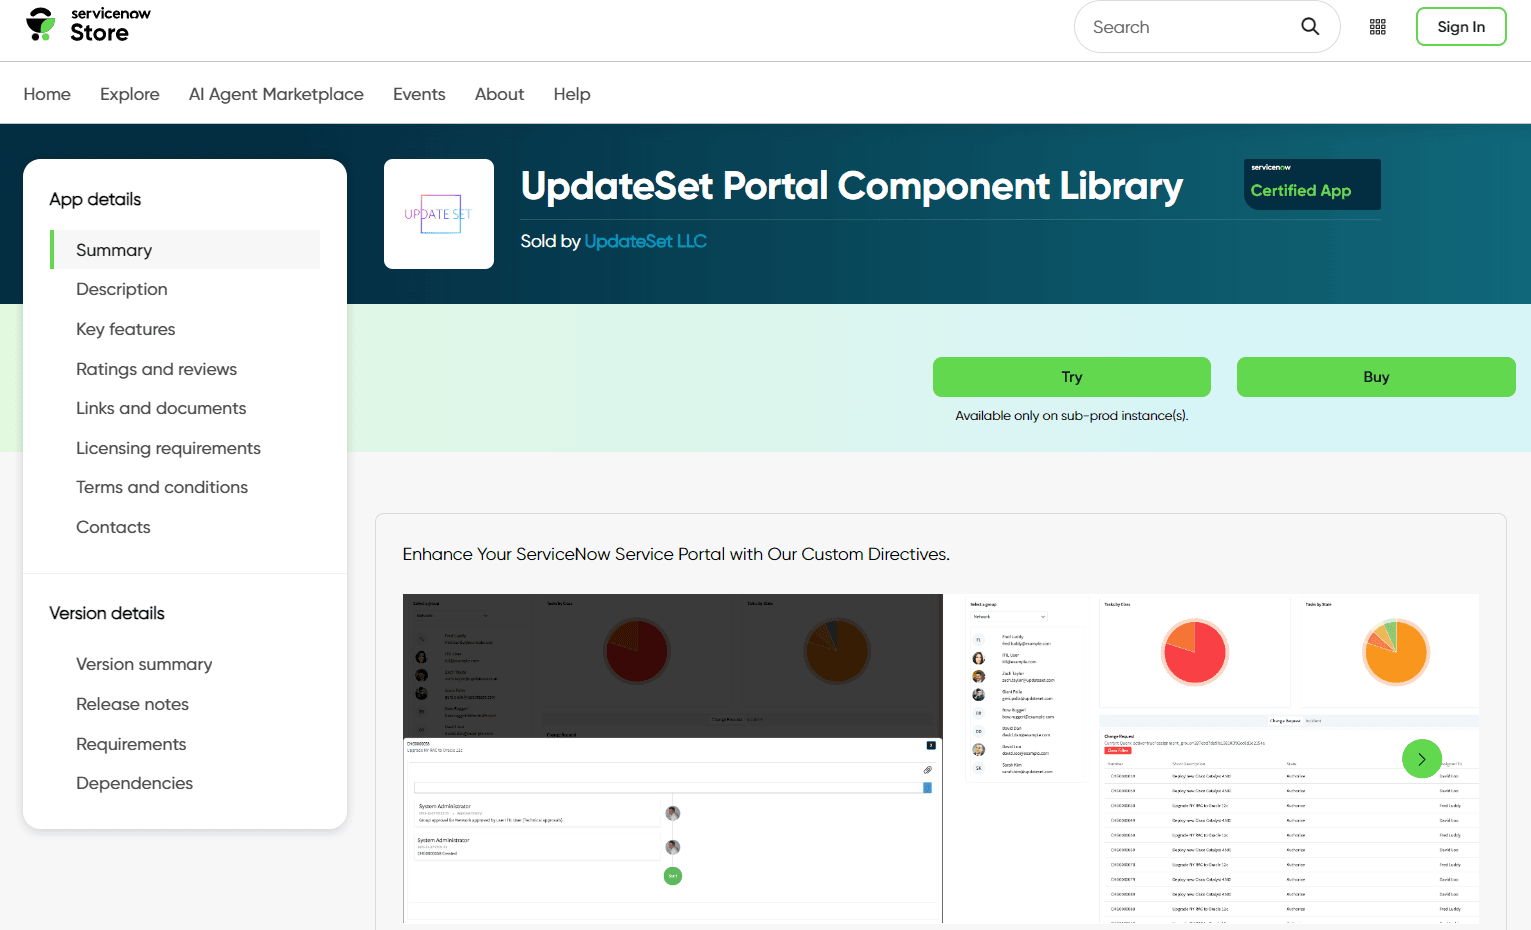View Licensing requirements in the sidebar
Screen dimensions: 1531x930
(168, 447)
